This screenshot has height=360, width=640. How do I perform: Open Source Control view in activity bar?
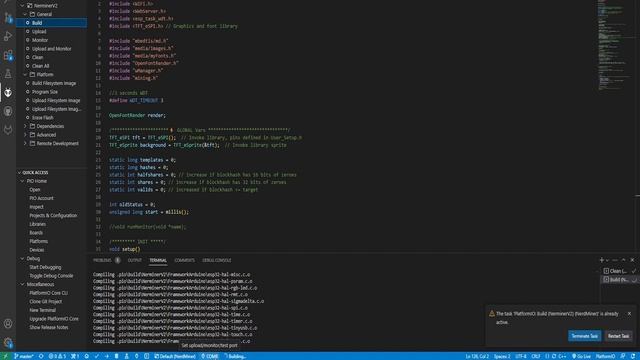click(8, 18)
